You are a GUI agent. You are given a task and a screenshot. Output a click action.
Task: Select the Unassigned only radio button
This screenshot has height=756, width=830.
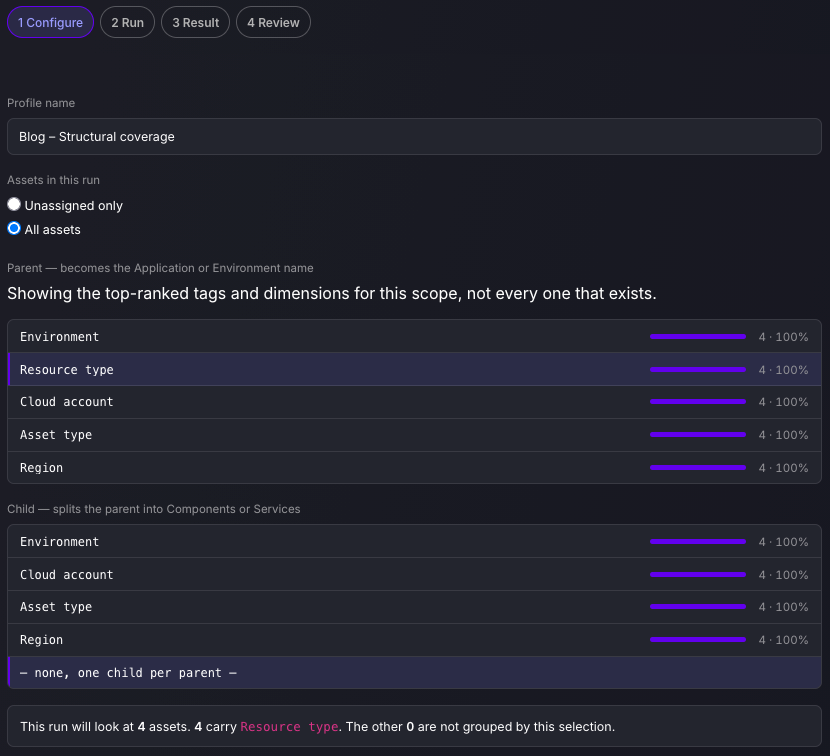14,204
